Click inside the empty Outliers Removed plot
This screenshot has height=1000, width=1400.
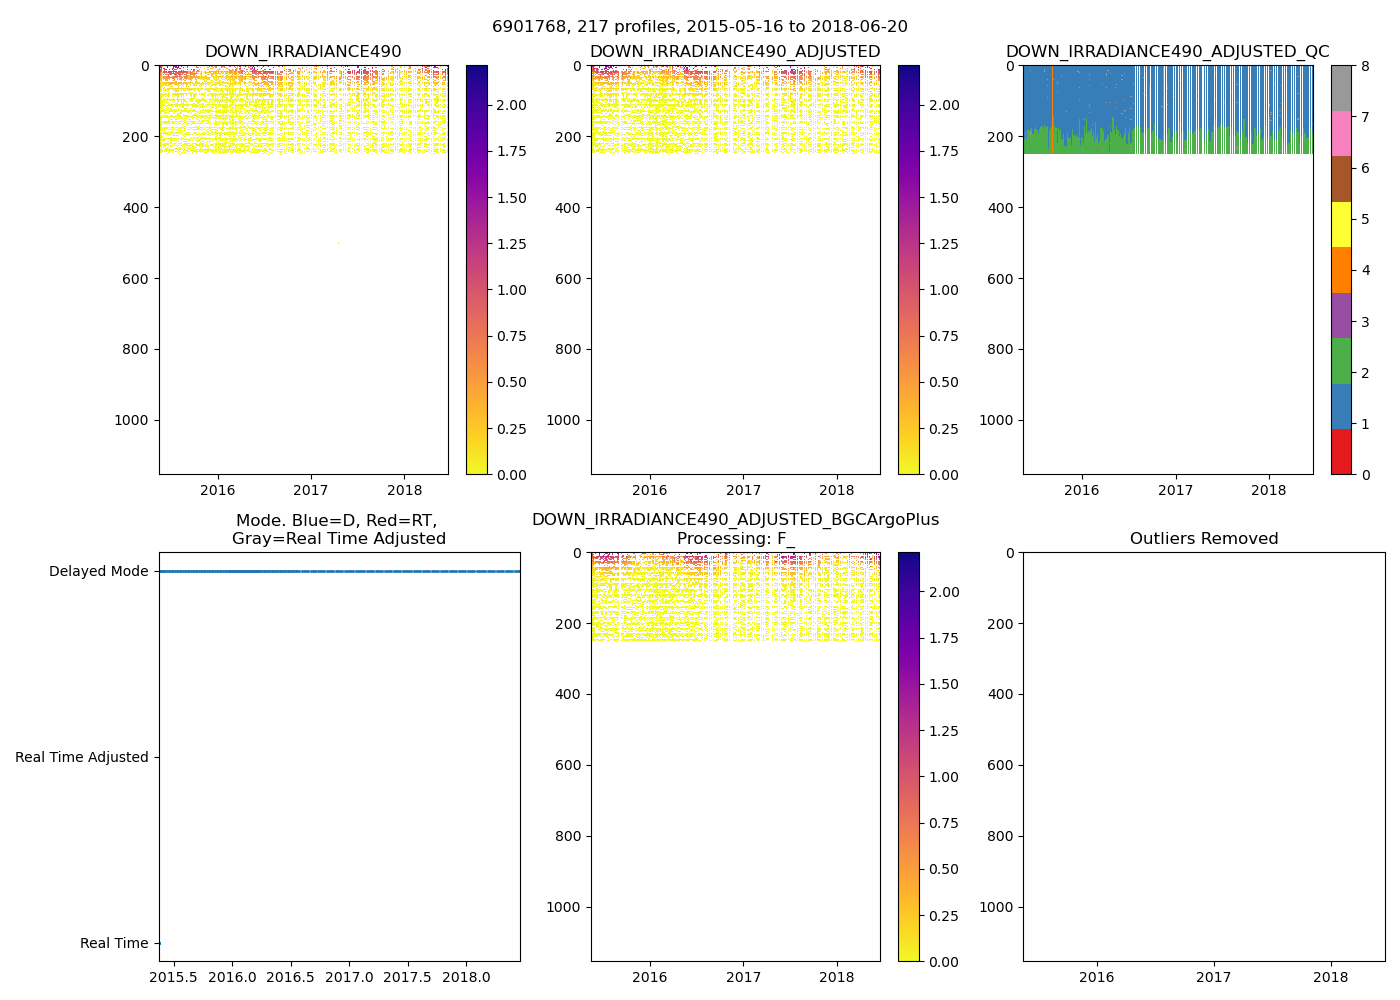pyautogui.click(x=1203, y=756)
